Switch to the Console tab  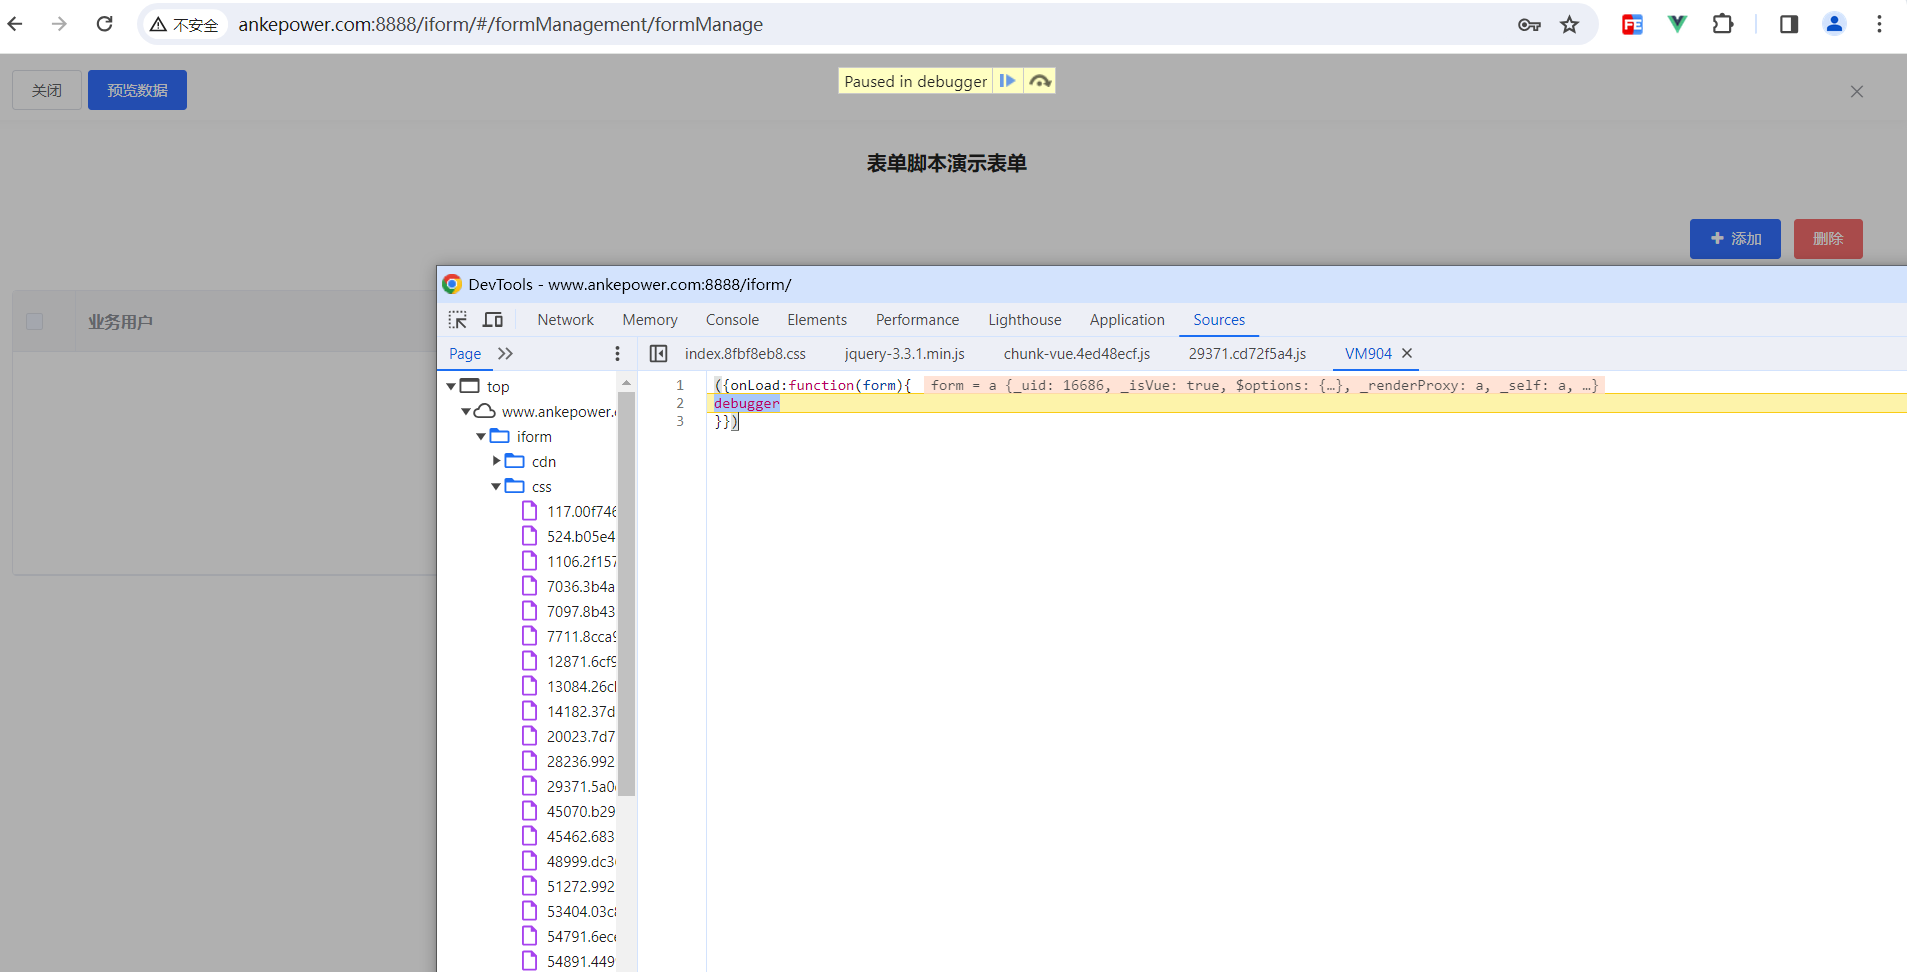(732, 320)
